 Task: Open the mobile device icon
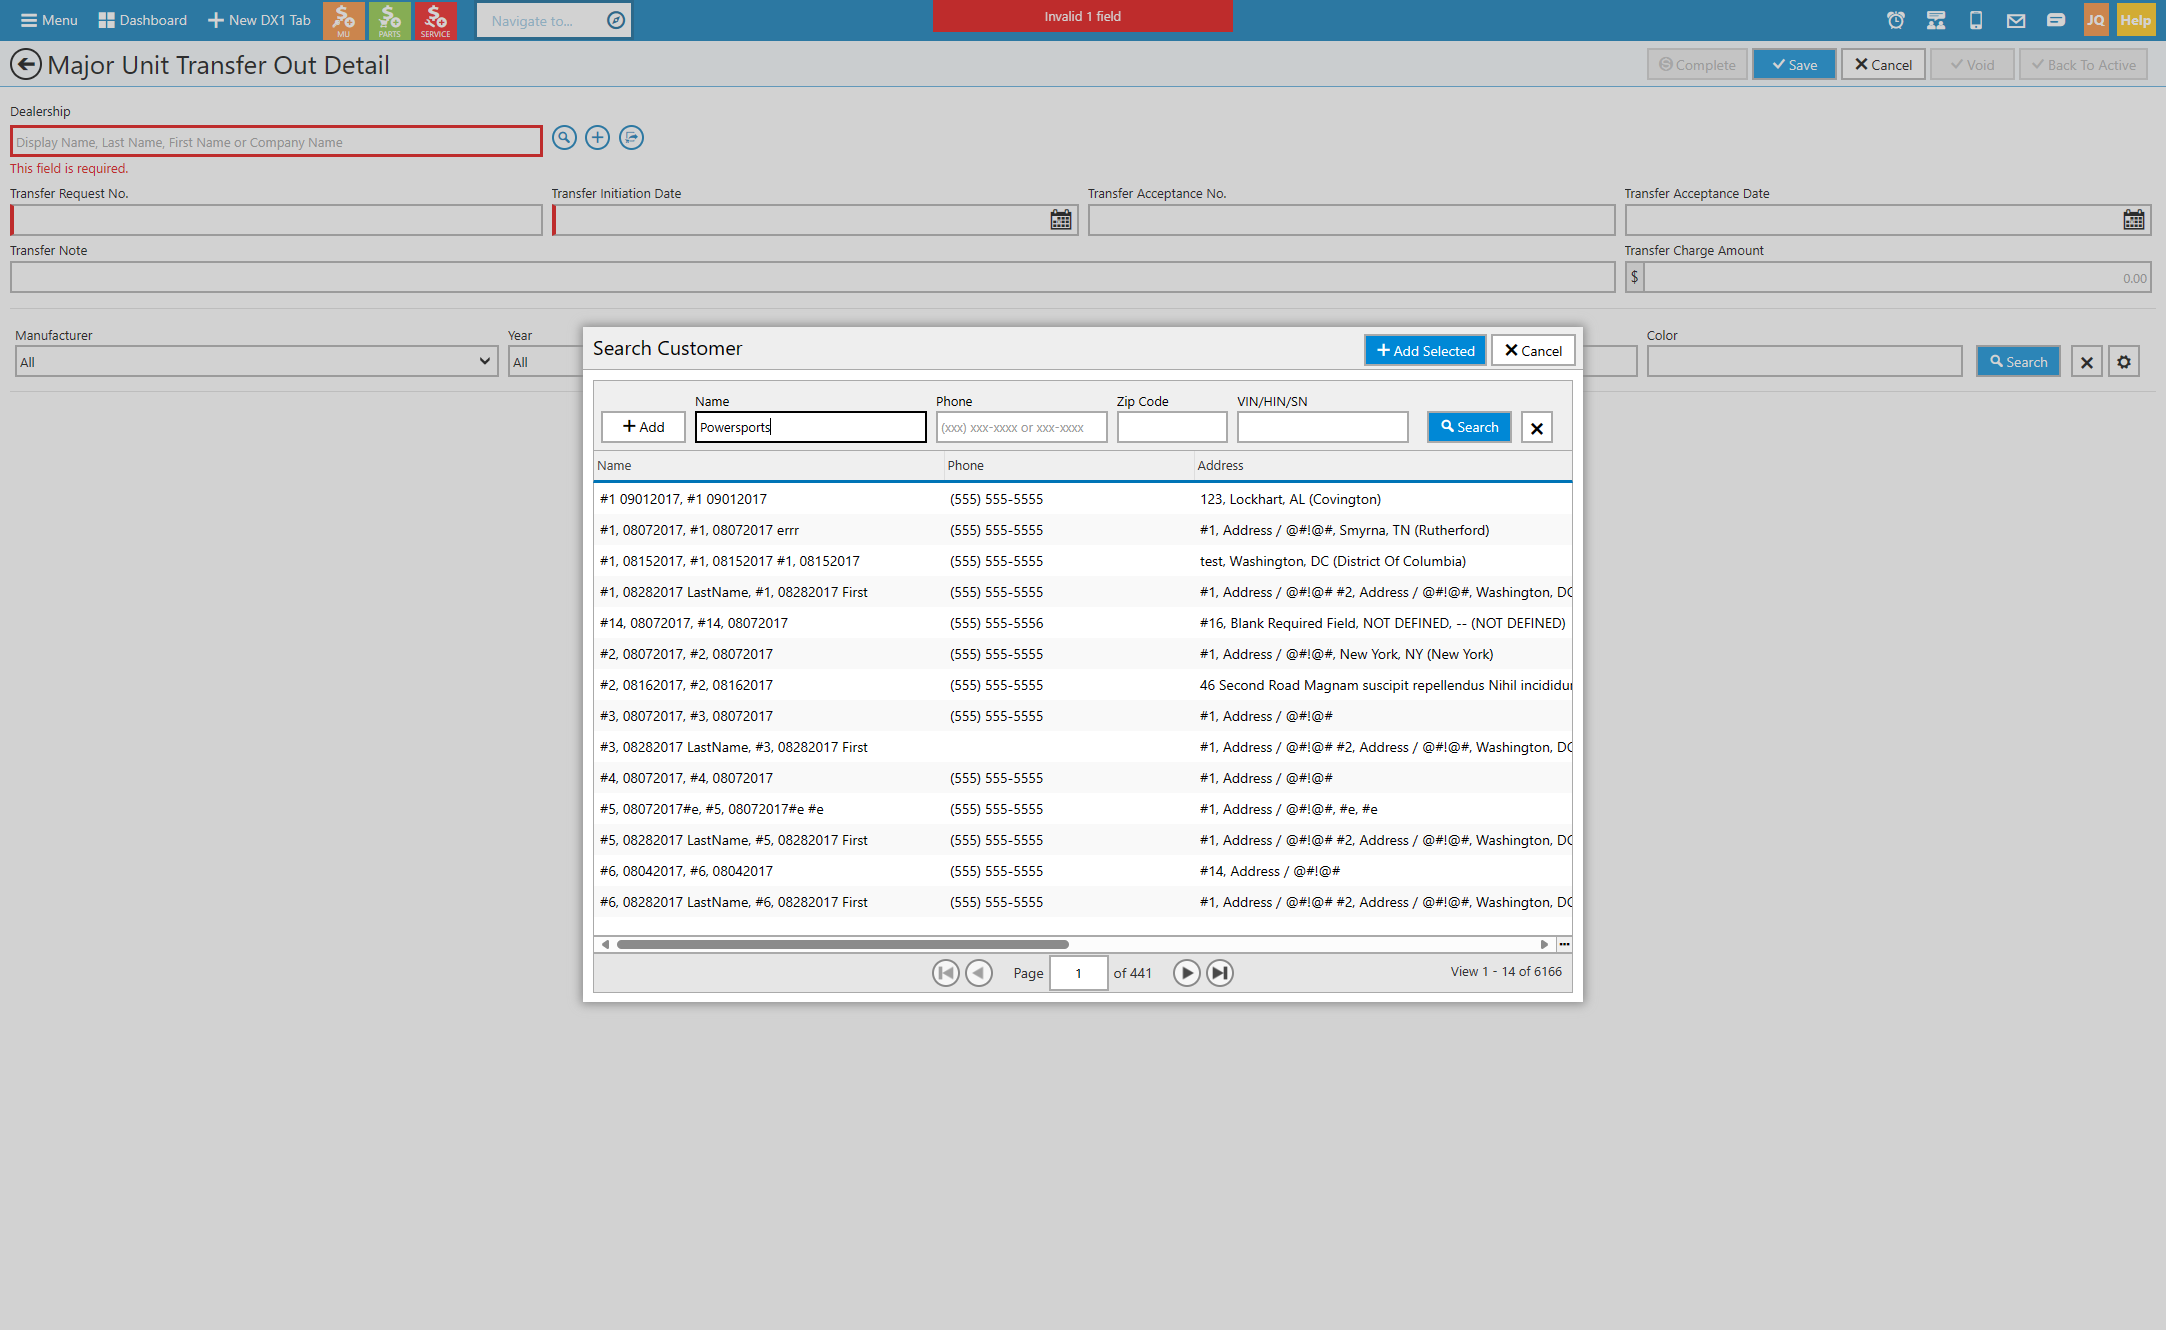coord(1975,20)
